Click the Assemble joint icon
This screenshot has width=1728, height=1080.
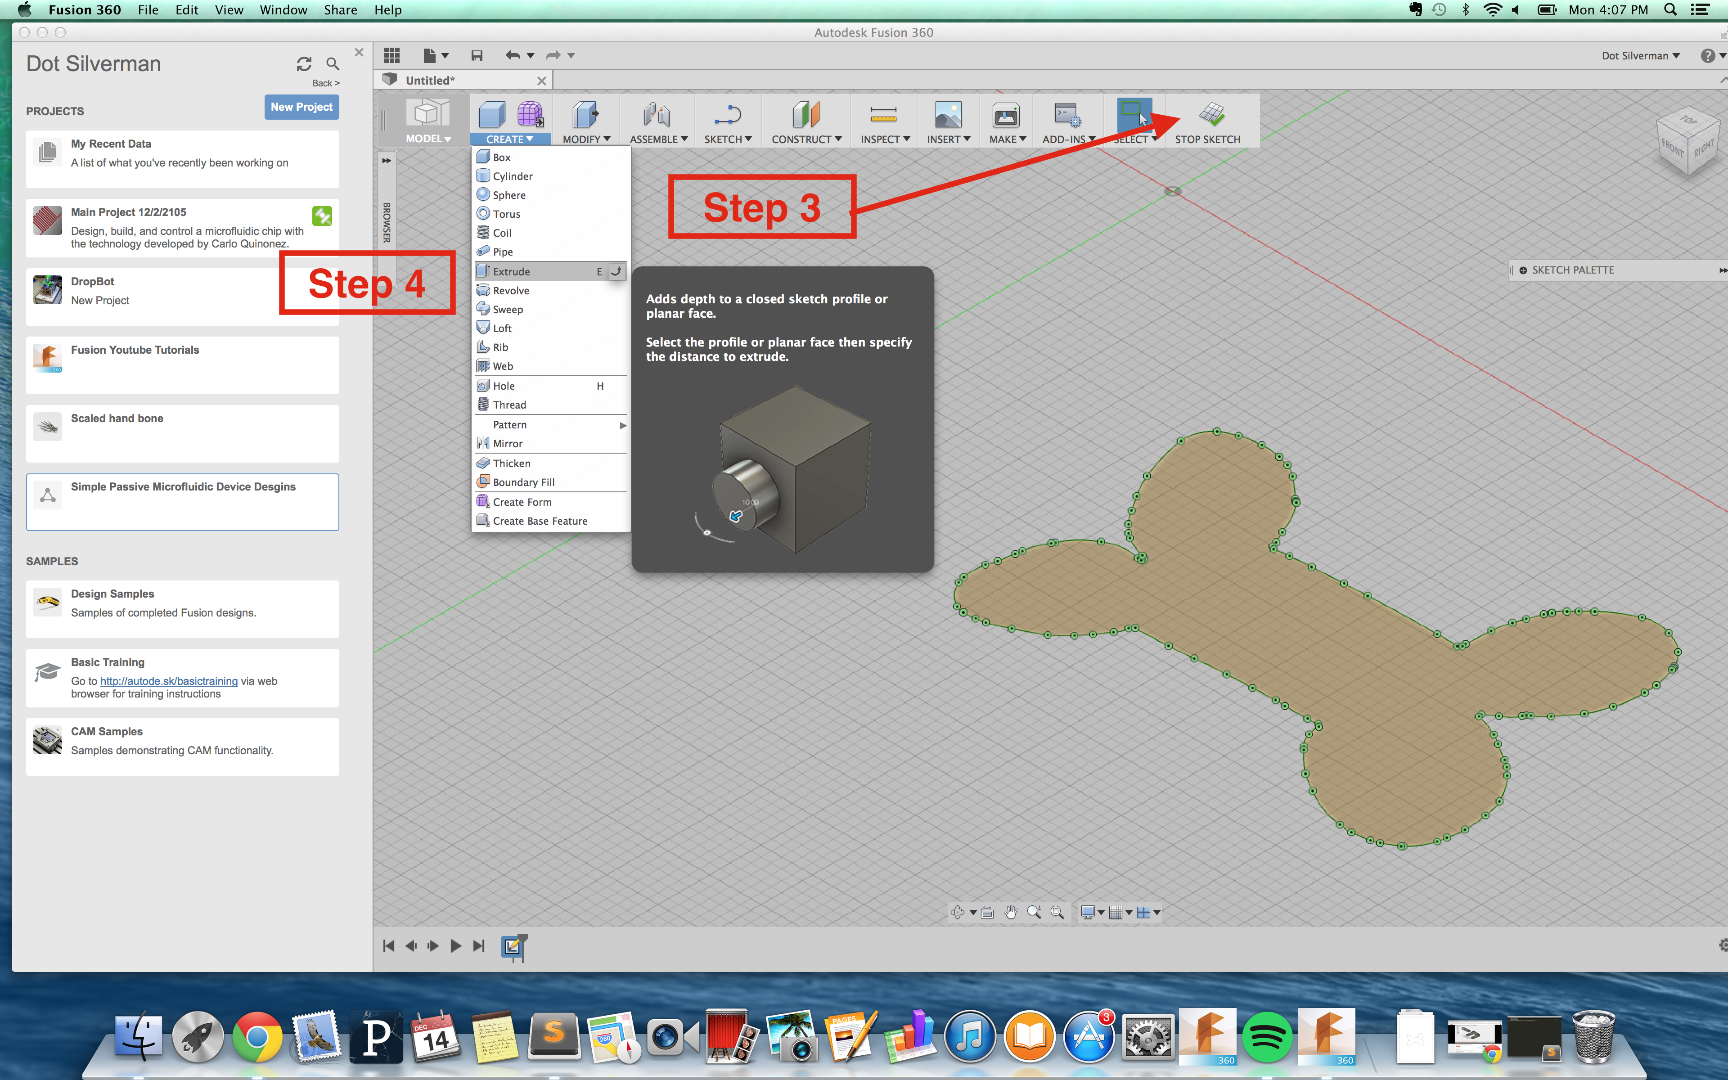657,114
